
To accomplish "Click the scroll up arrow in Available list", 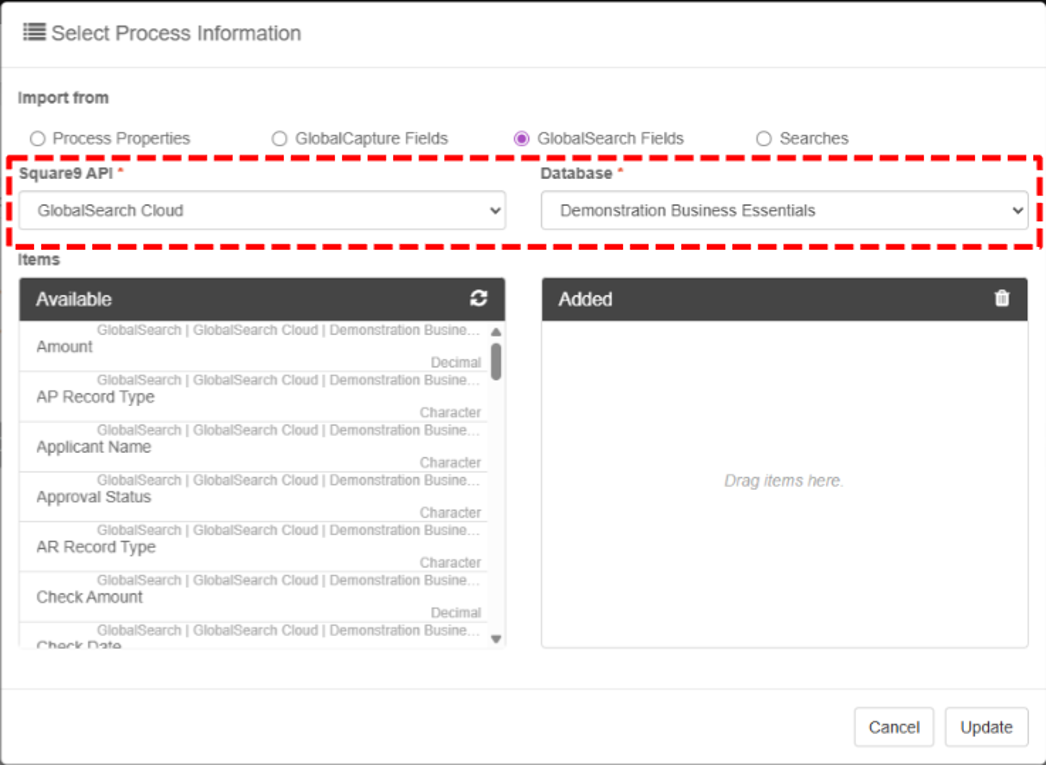I will point(496,332).
